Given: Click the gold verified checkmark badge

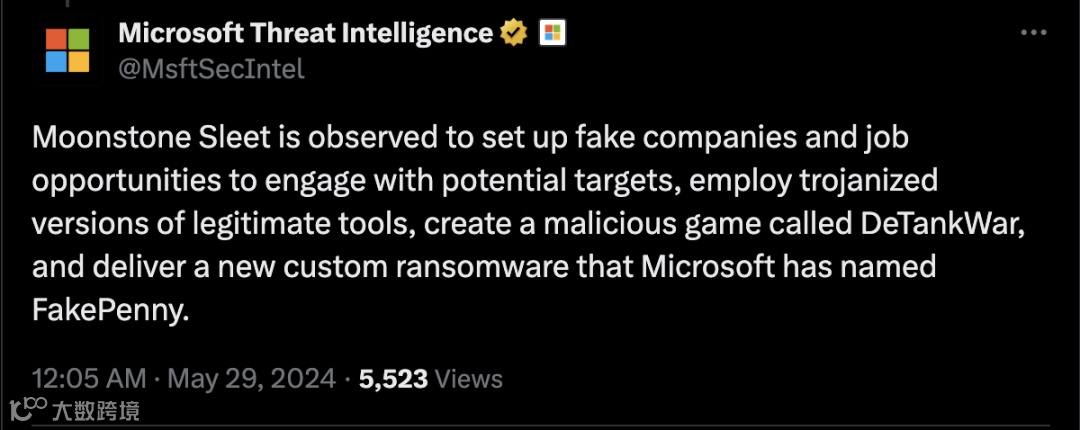Looking at the screenshot, I should point(514,32).
